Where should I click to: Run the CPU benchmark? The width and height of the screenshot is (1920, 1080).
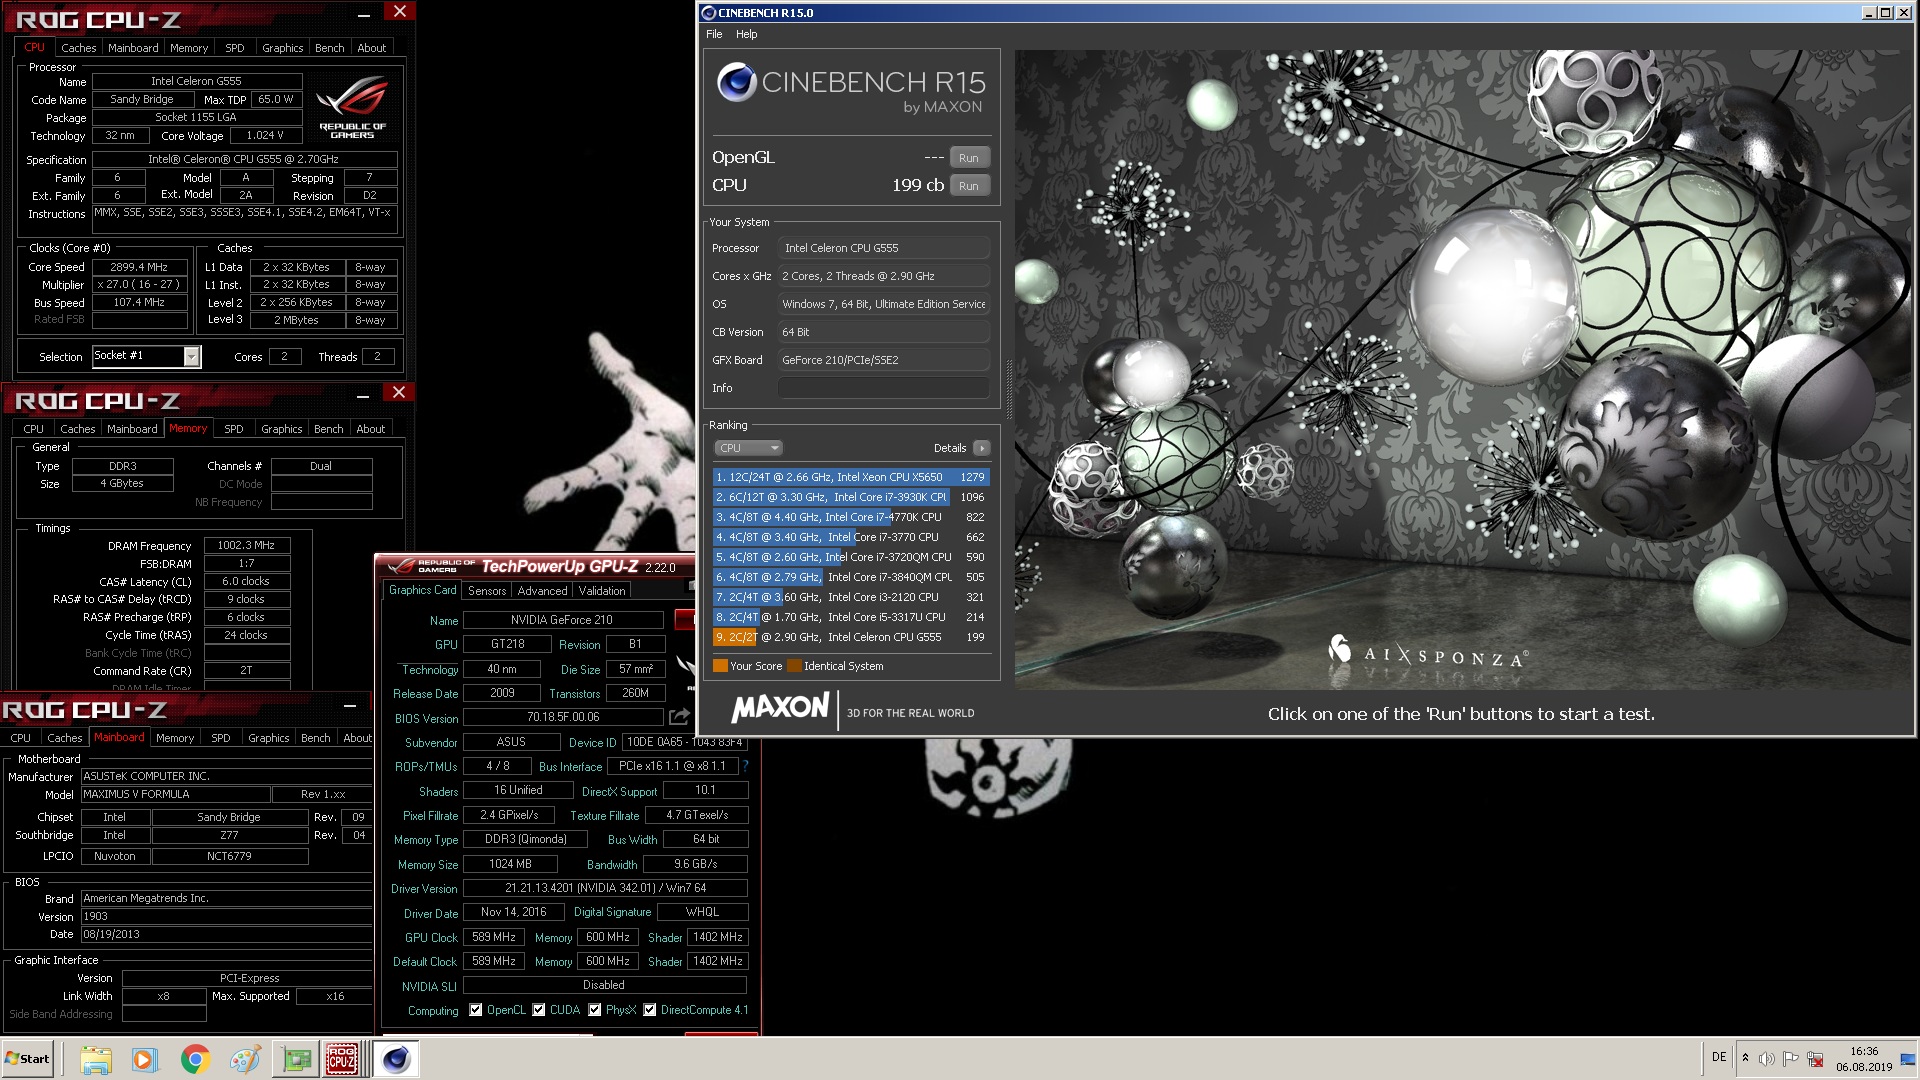[969, 186]
